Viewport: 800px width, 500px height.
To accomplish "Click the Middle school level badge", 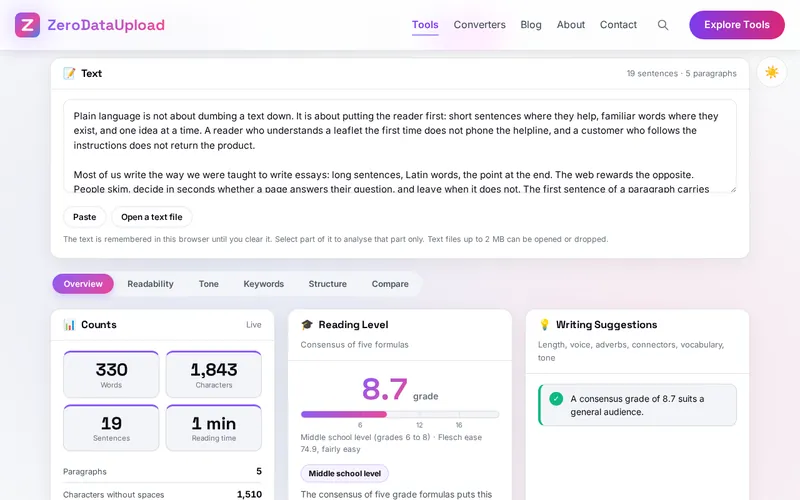I will coord(345,473).
